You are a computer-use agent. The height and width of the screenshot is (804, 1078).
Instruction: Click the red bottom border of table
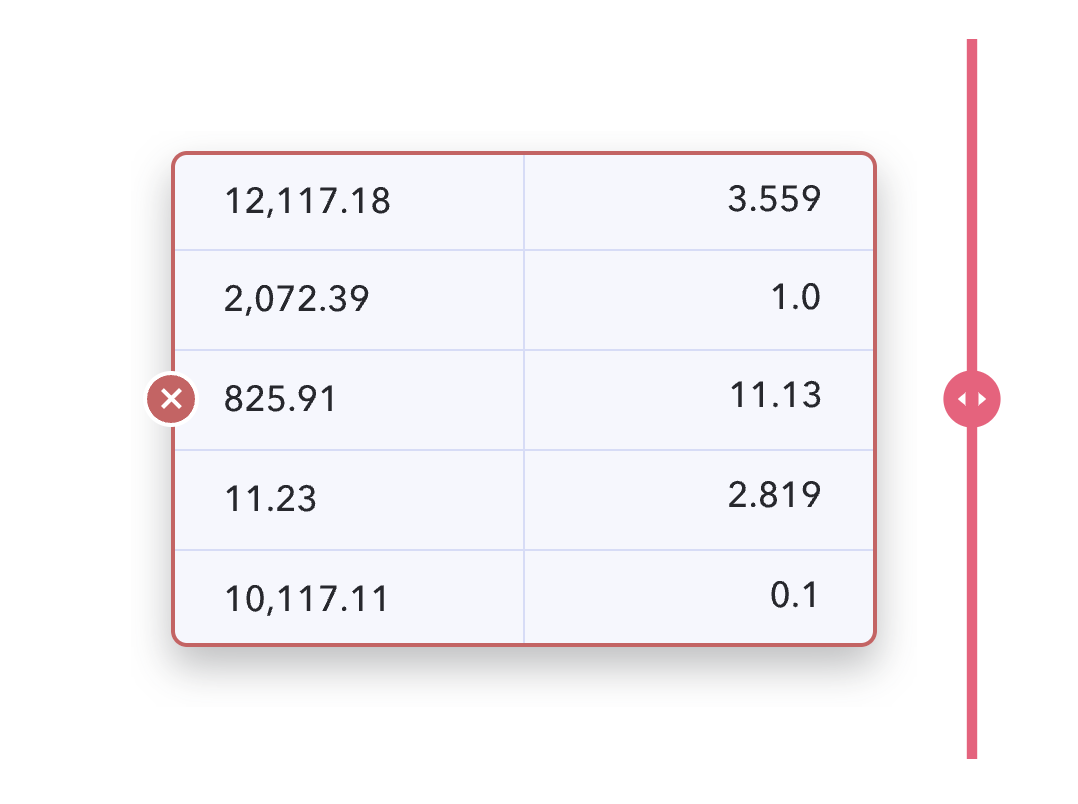524,644
